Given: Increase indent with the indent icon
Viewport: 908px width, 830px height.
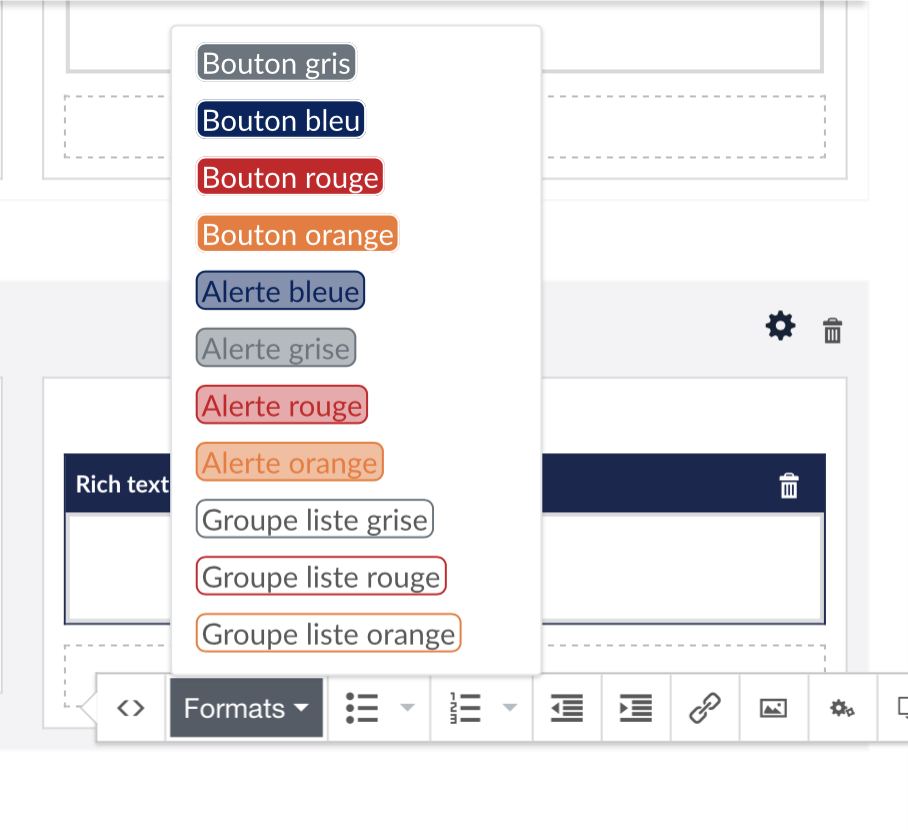Looking at the screenshot, I should 636,708.
